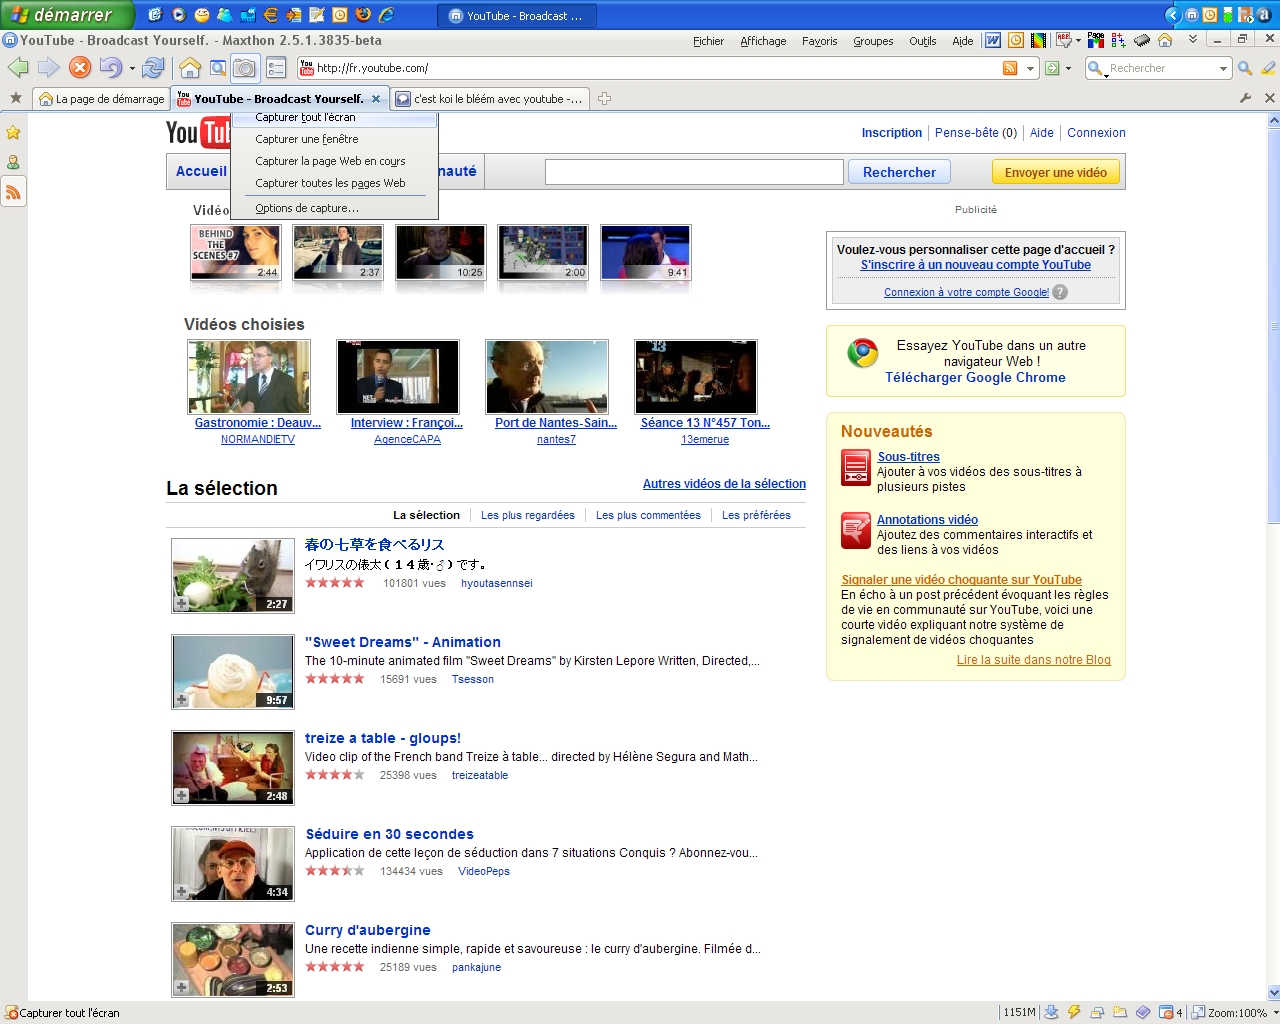Click the ABC spell-check icon
This screenshot has width=1280, height=1024.
(x=1064, y=41)
